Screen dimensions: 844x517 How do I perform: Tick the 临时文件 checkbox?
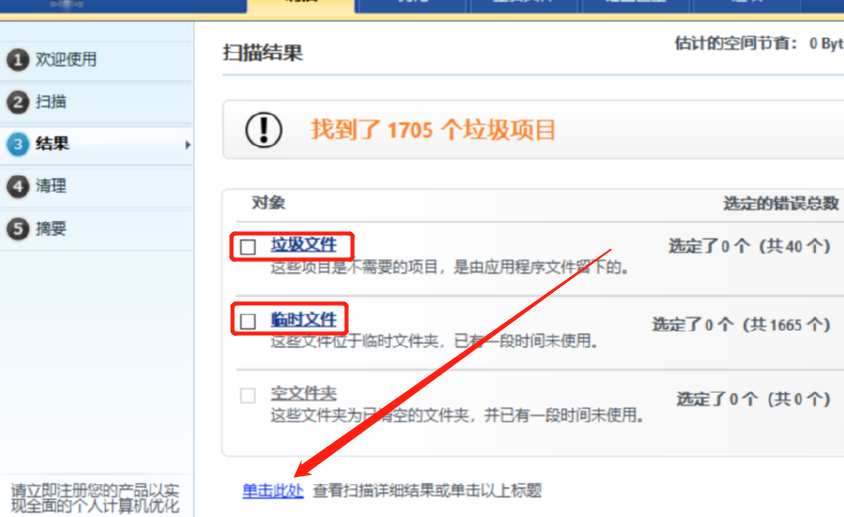[x=248, y=321]
